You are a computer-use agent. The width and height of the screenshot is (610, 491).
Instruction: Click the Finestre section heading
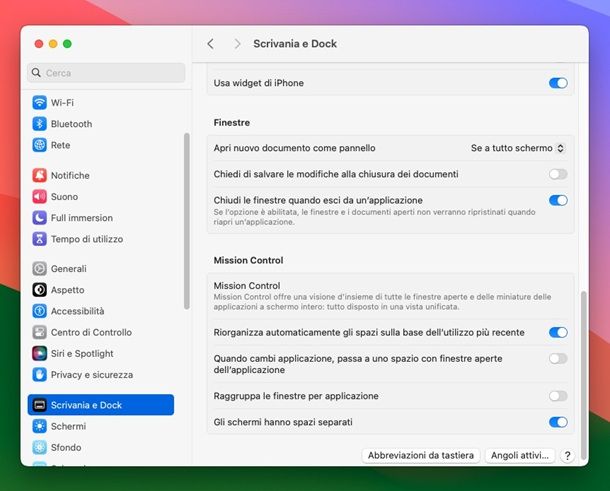232,123
